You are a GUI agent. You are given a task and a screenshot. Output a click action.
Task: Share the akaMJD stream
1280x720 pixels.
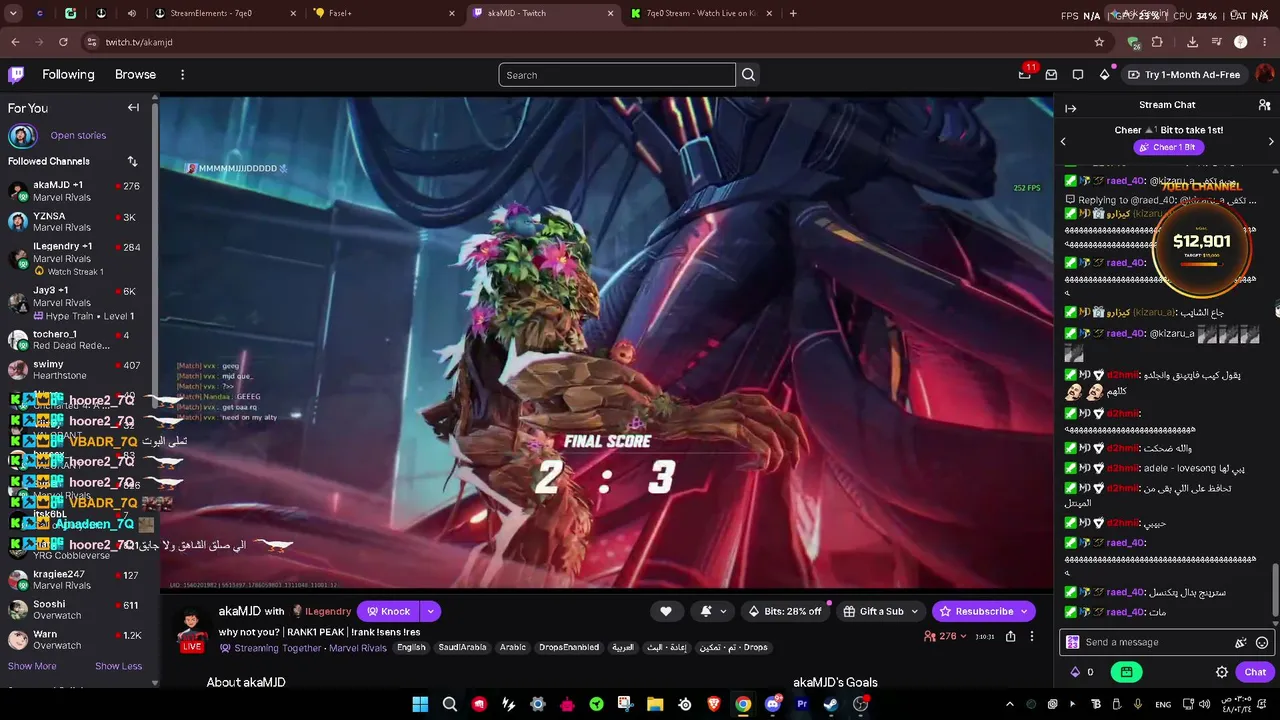[1011, 636]
